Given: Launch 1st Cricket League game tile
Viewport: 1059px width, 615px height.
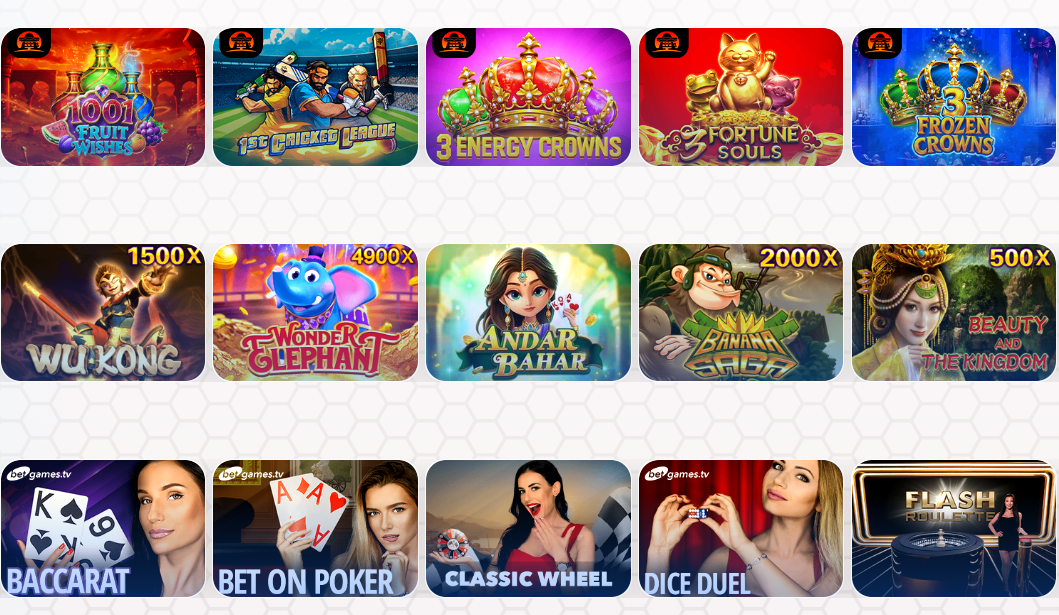Looking at the screenshot, I should [315, 97].
